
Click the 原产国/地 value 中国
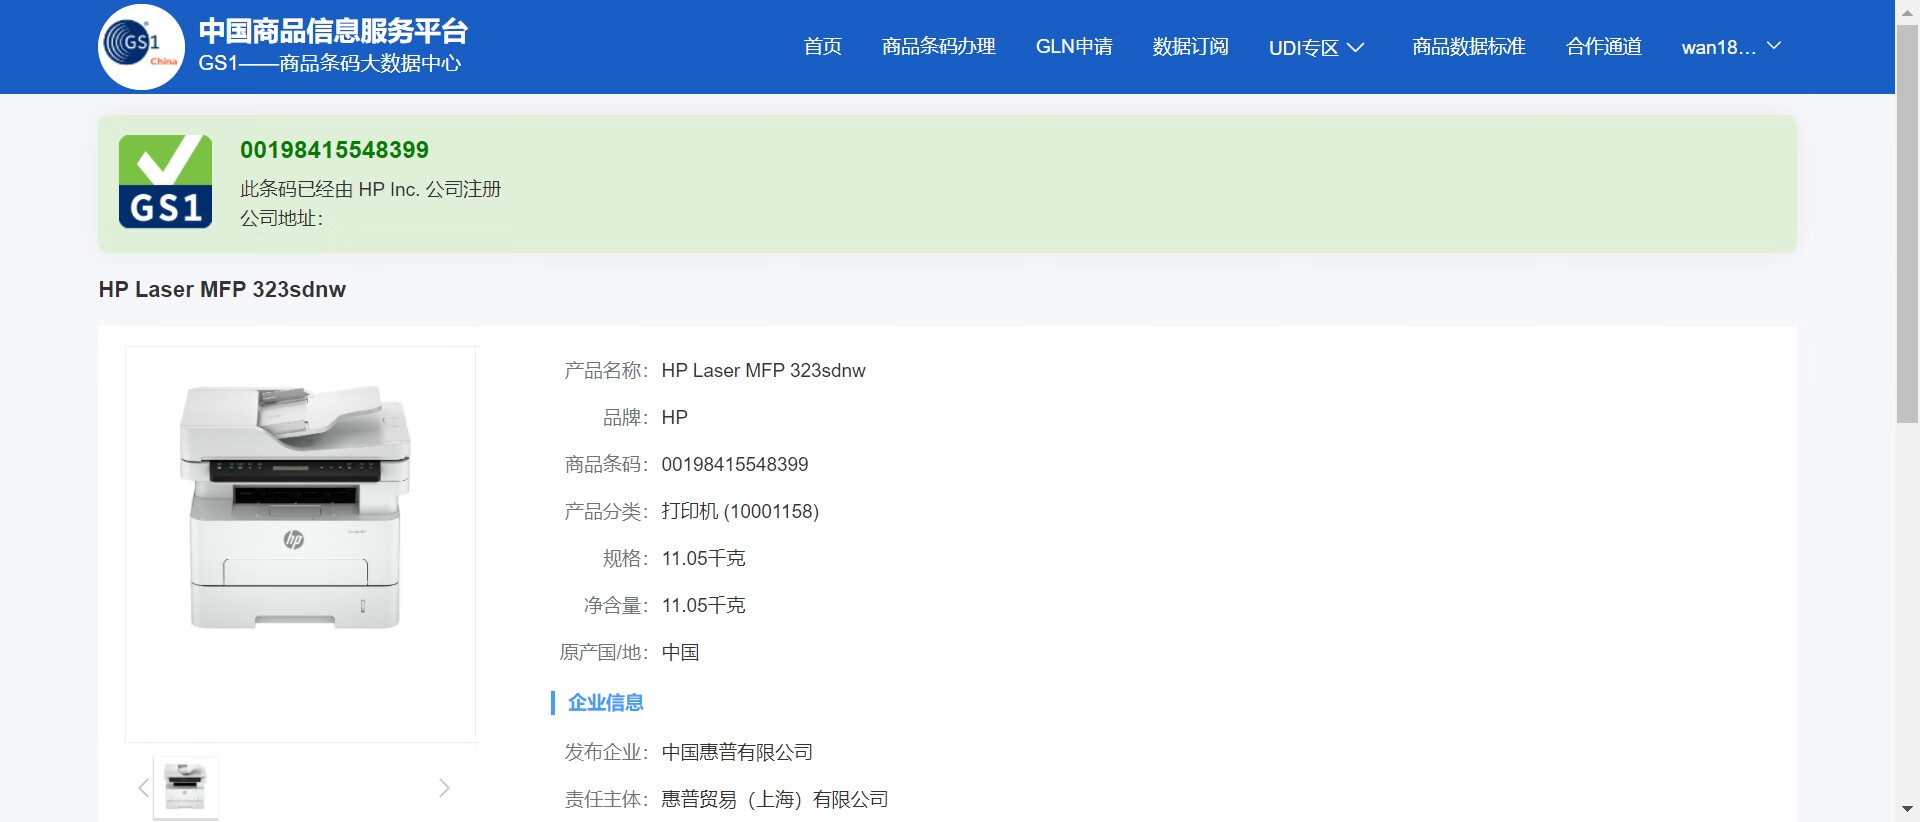click(680, 653)
